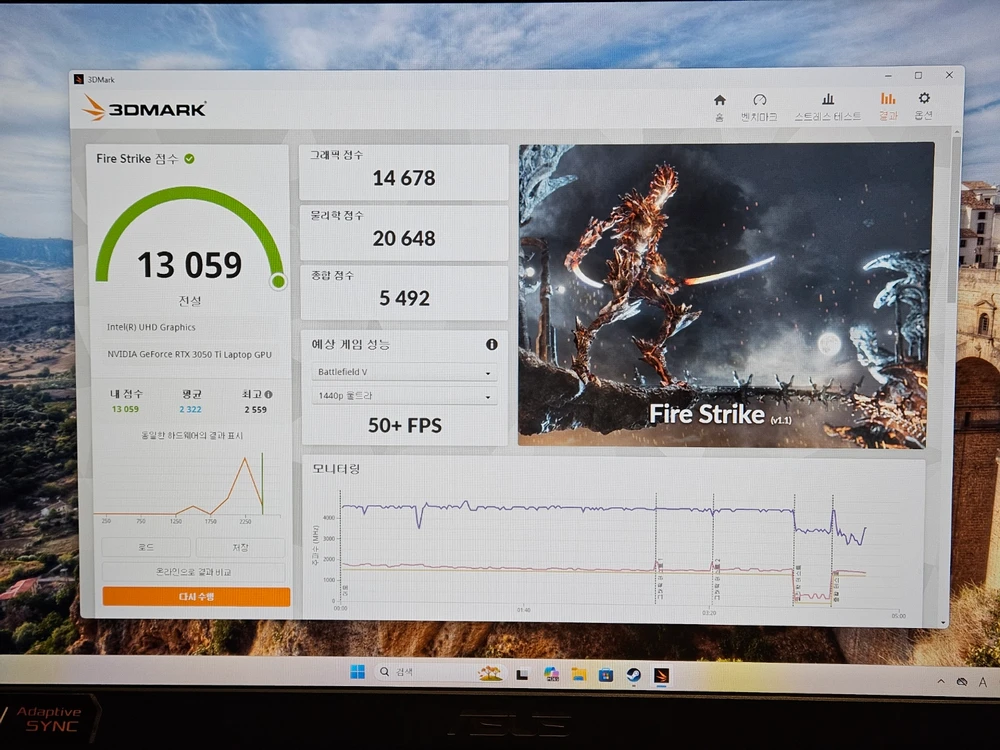Click the 그래픽 점수 14 678 score card
The height and width of the screenshot is (750, 1000).
tap(404, 172)
